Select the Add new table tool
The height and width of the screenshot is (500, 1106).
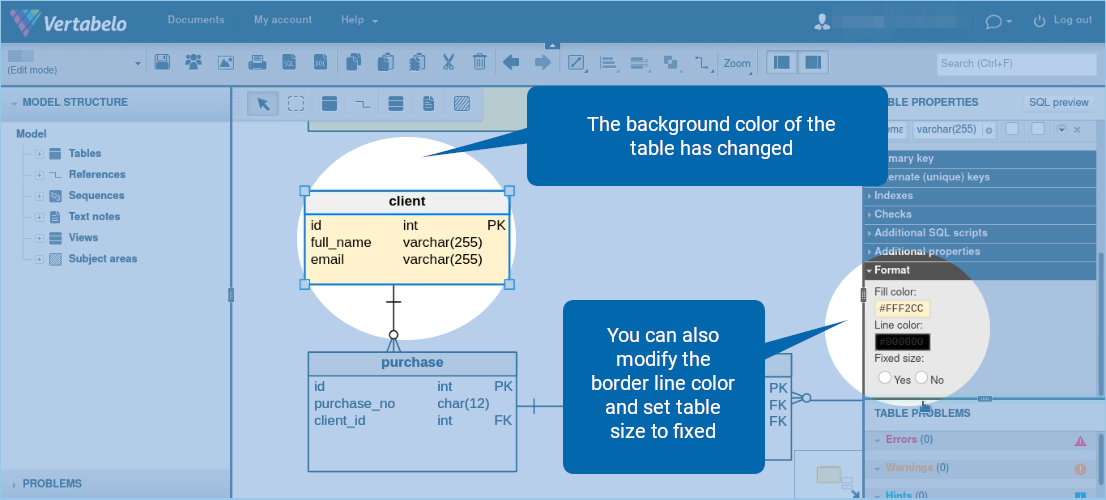[329, 104]
